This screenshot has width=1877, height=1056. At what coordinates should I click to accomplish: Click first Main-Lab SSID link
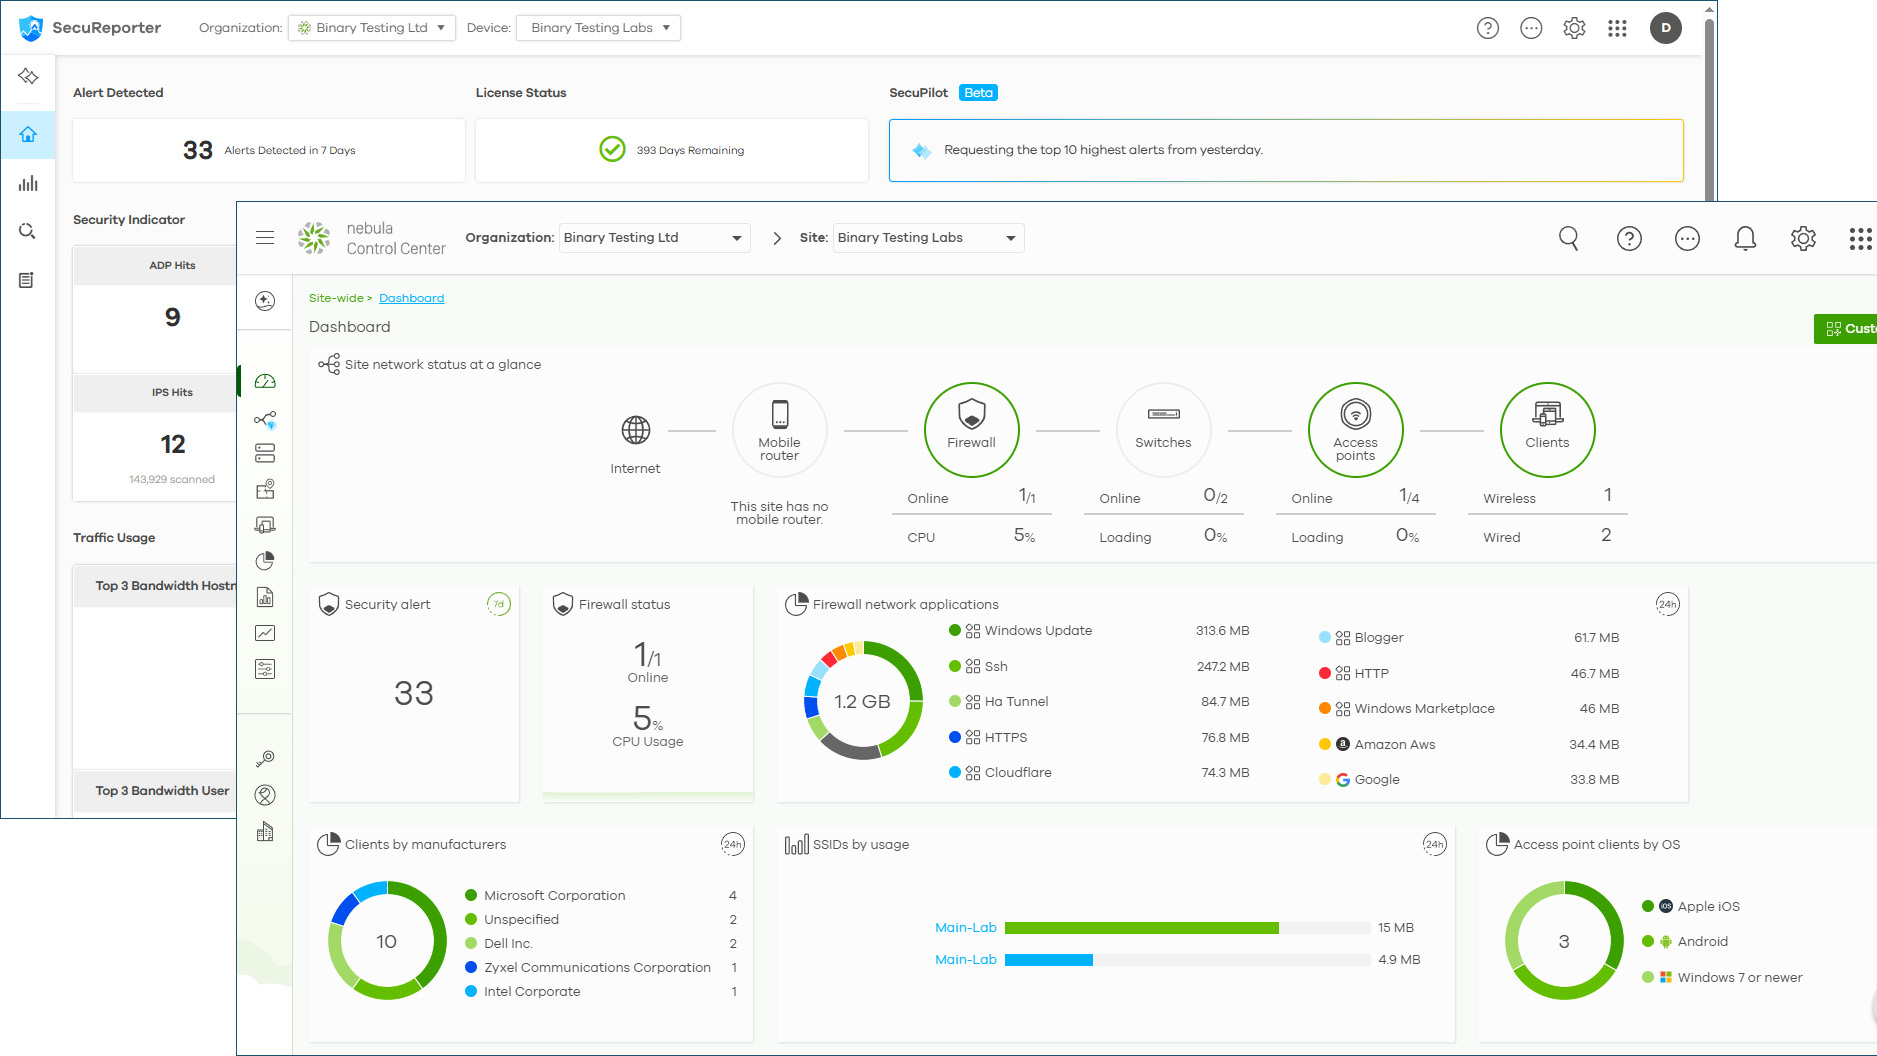pyautogui.click(x=965, y=928)
